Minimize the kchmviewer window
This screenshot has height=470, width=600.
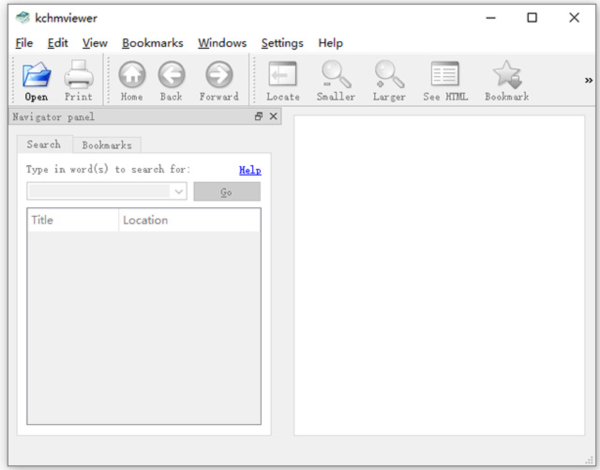[491, 18]
